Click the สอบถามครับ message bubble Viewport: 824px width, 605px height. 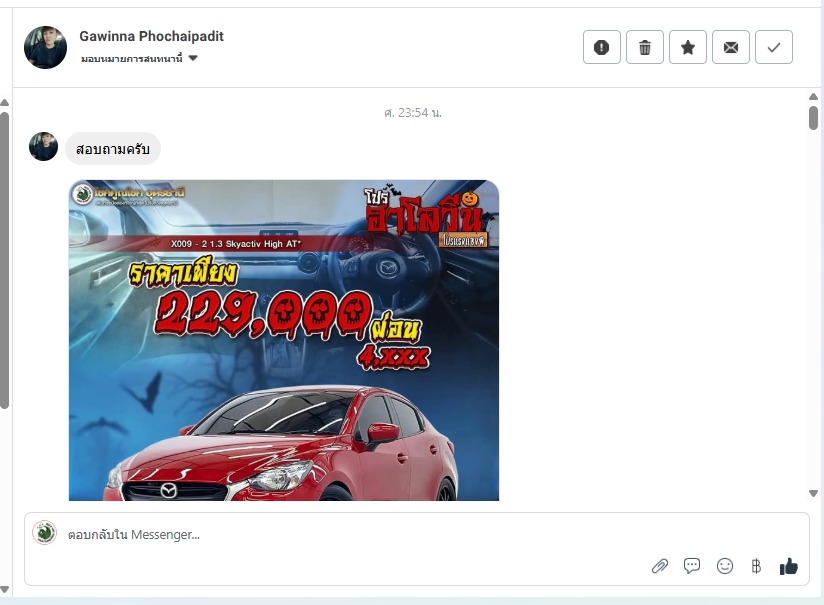[x=112, y=149]
